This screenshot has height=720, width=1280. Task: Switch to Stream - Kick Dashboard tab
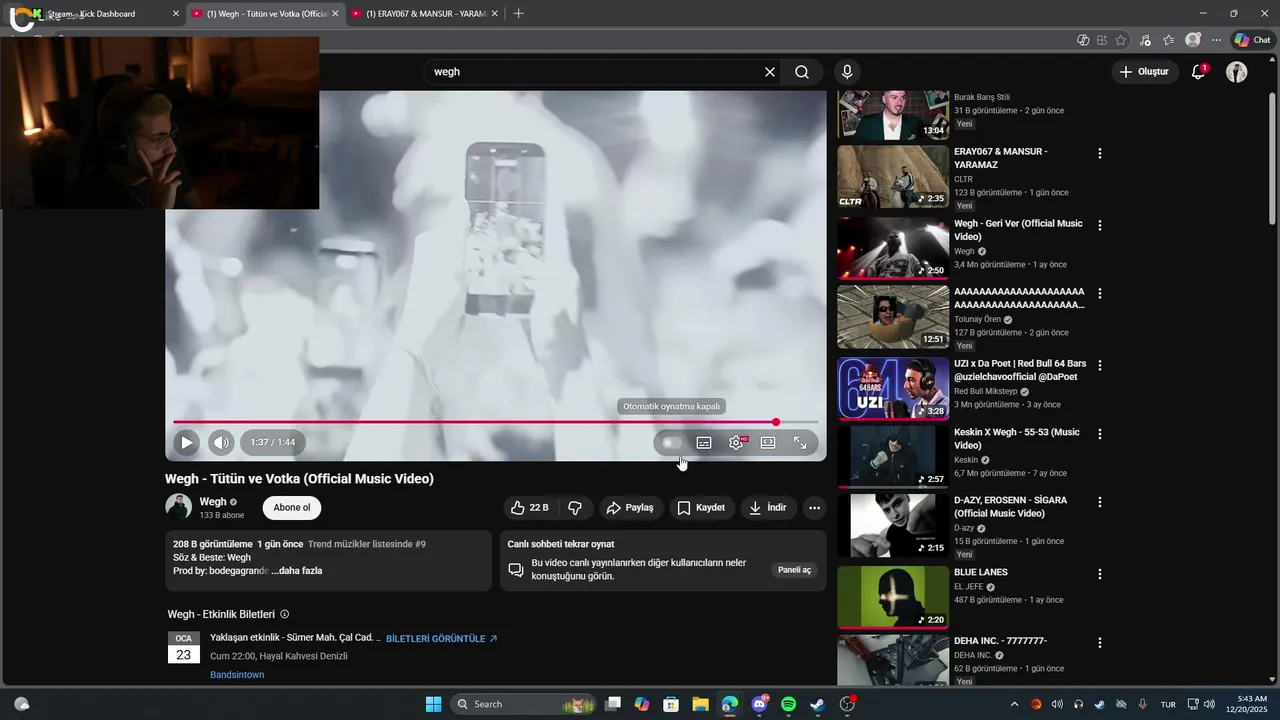95,14
